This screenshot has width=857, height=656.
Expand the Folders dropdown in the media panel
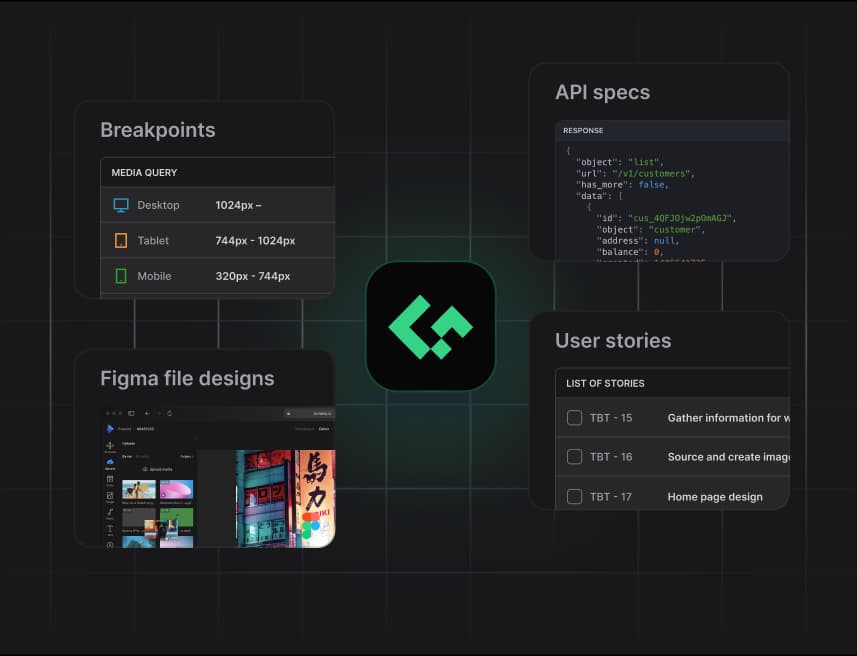(187, 456)
